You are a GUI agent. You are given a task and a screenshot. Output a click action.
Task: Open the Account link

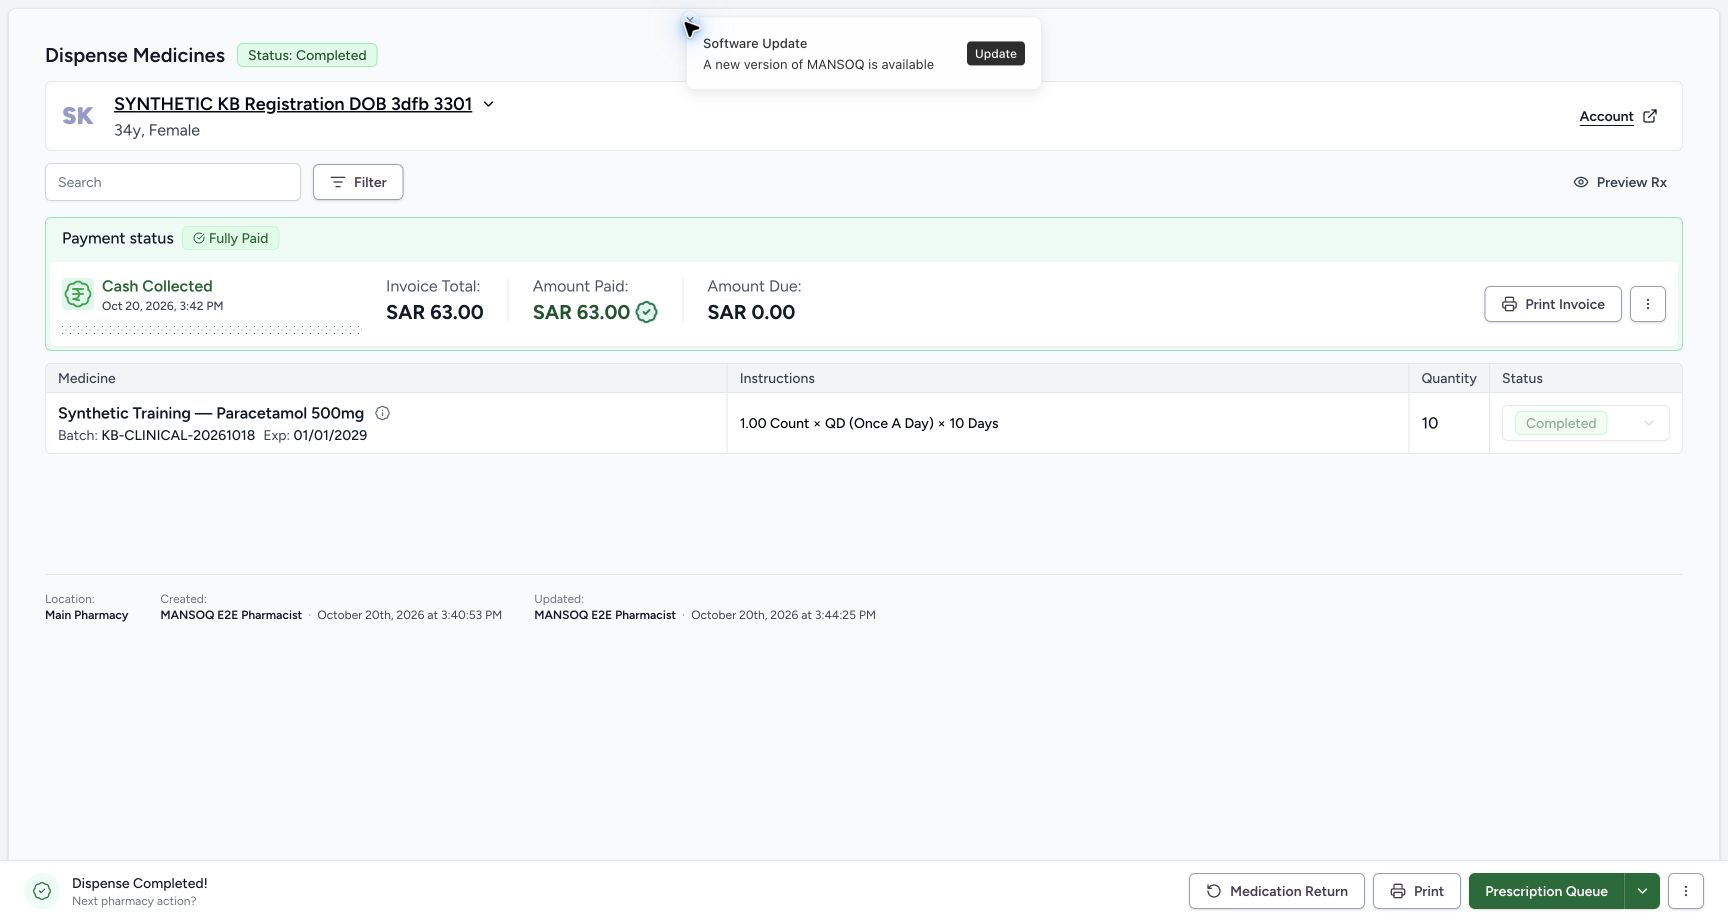[x=1606, y=116]
